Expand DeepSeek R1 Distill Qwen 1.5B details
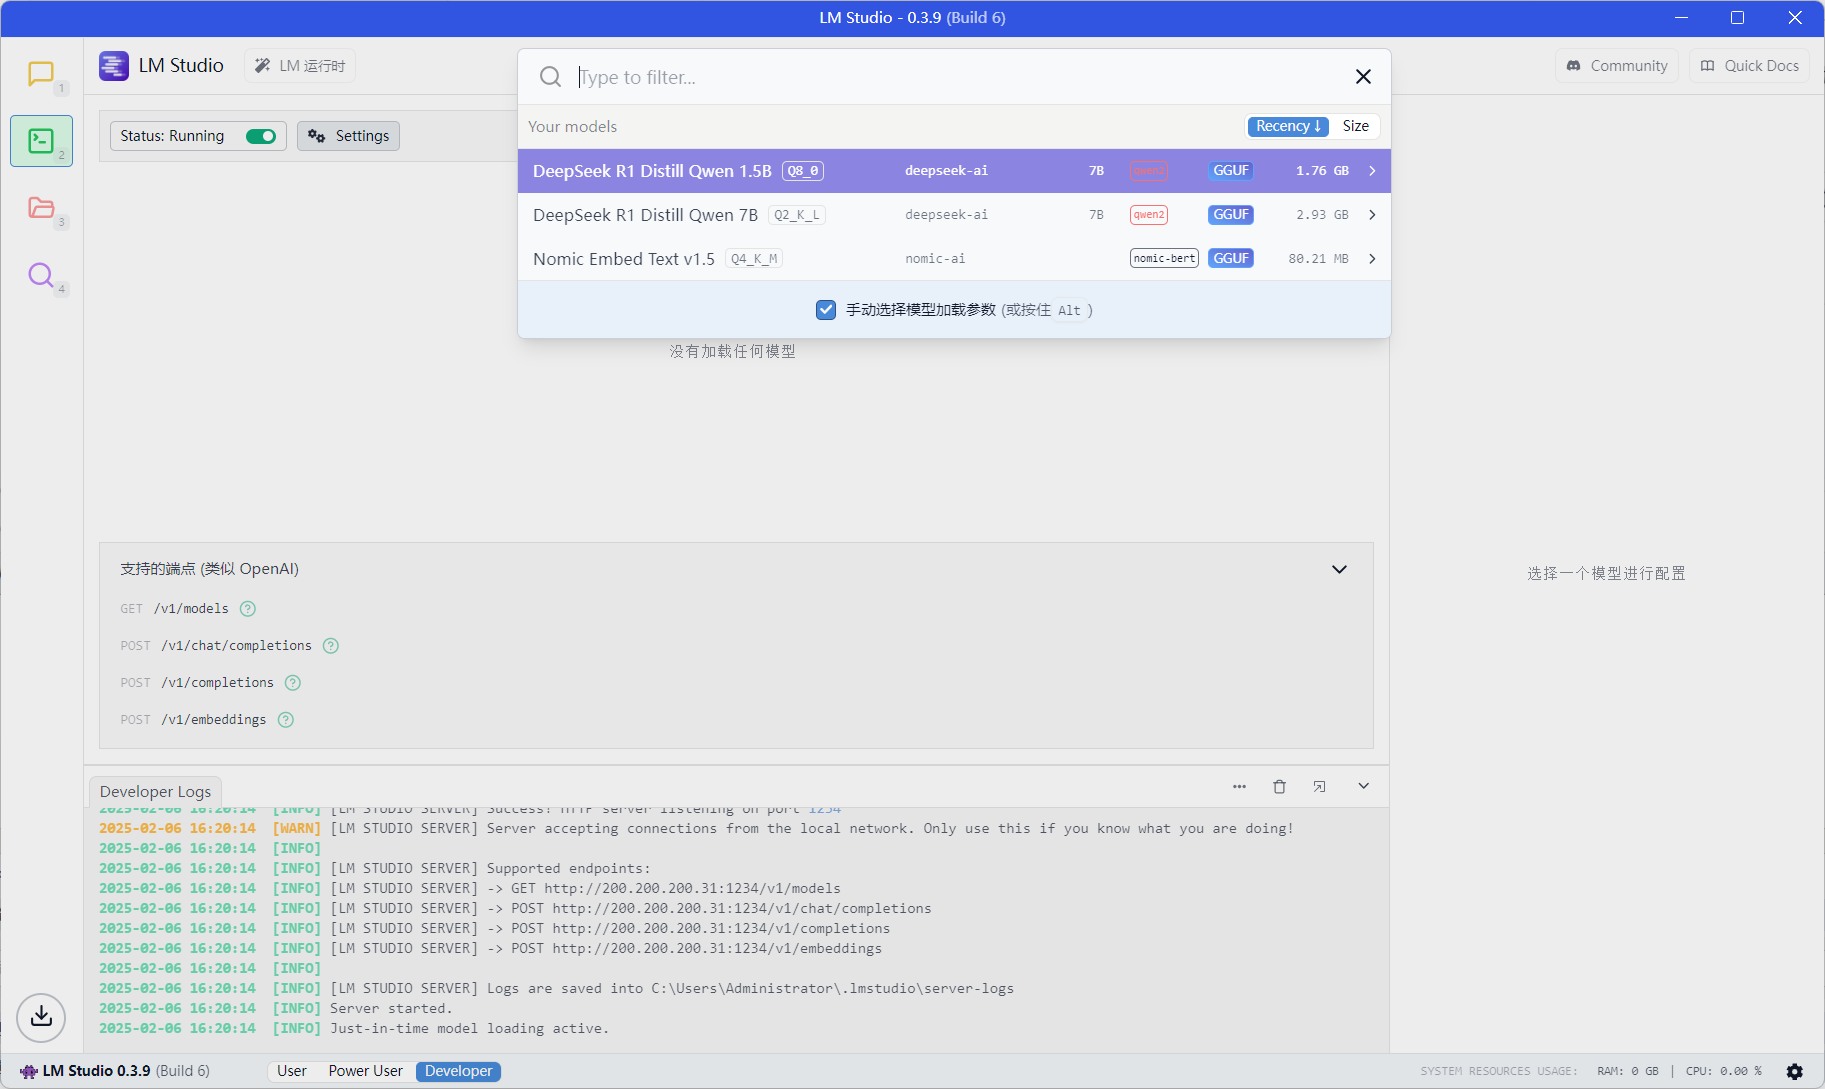The height and width of the screenshot is (1089, 1825). click(1372, 171)
